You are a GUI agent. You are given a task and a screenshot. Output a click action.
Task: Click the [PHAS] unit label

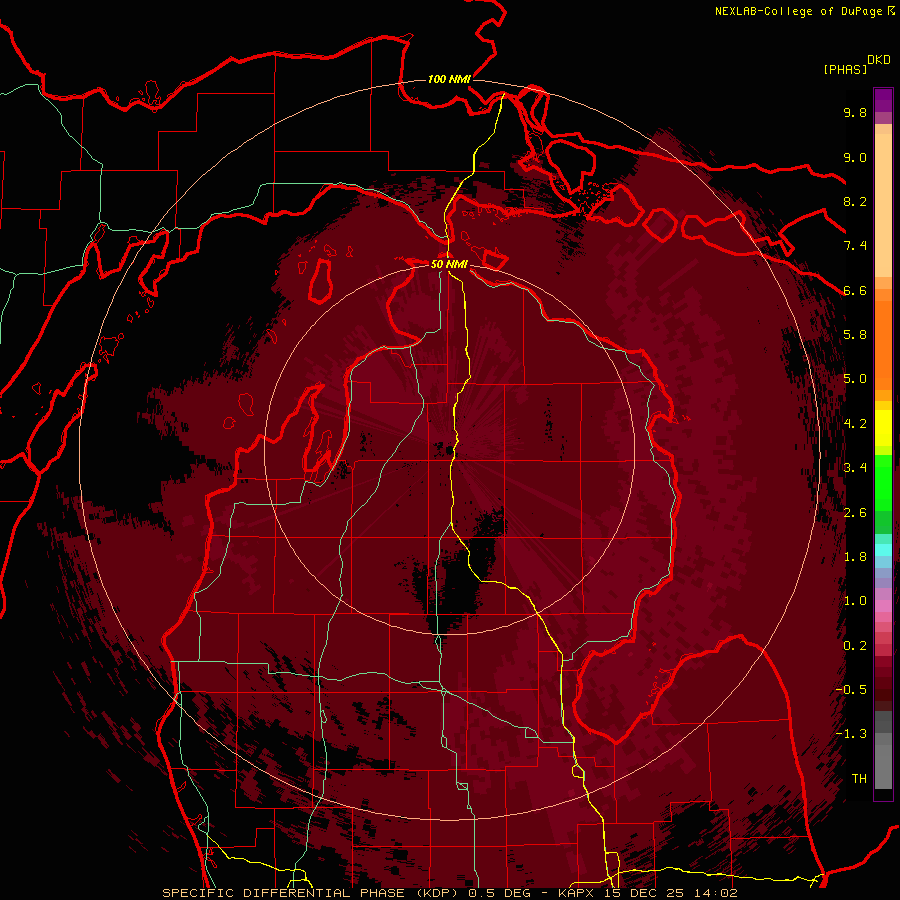(845, 69)
